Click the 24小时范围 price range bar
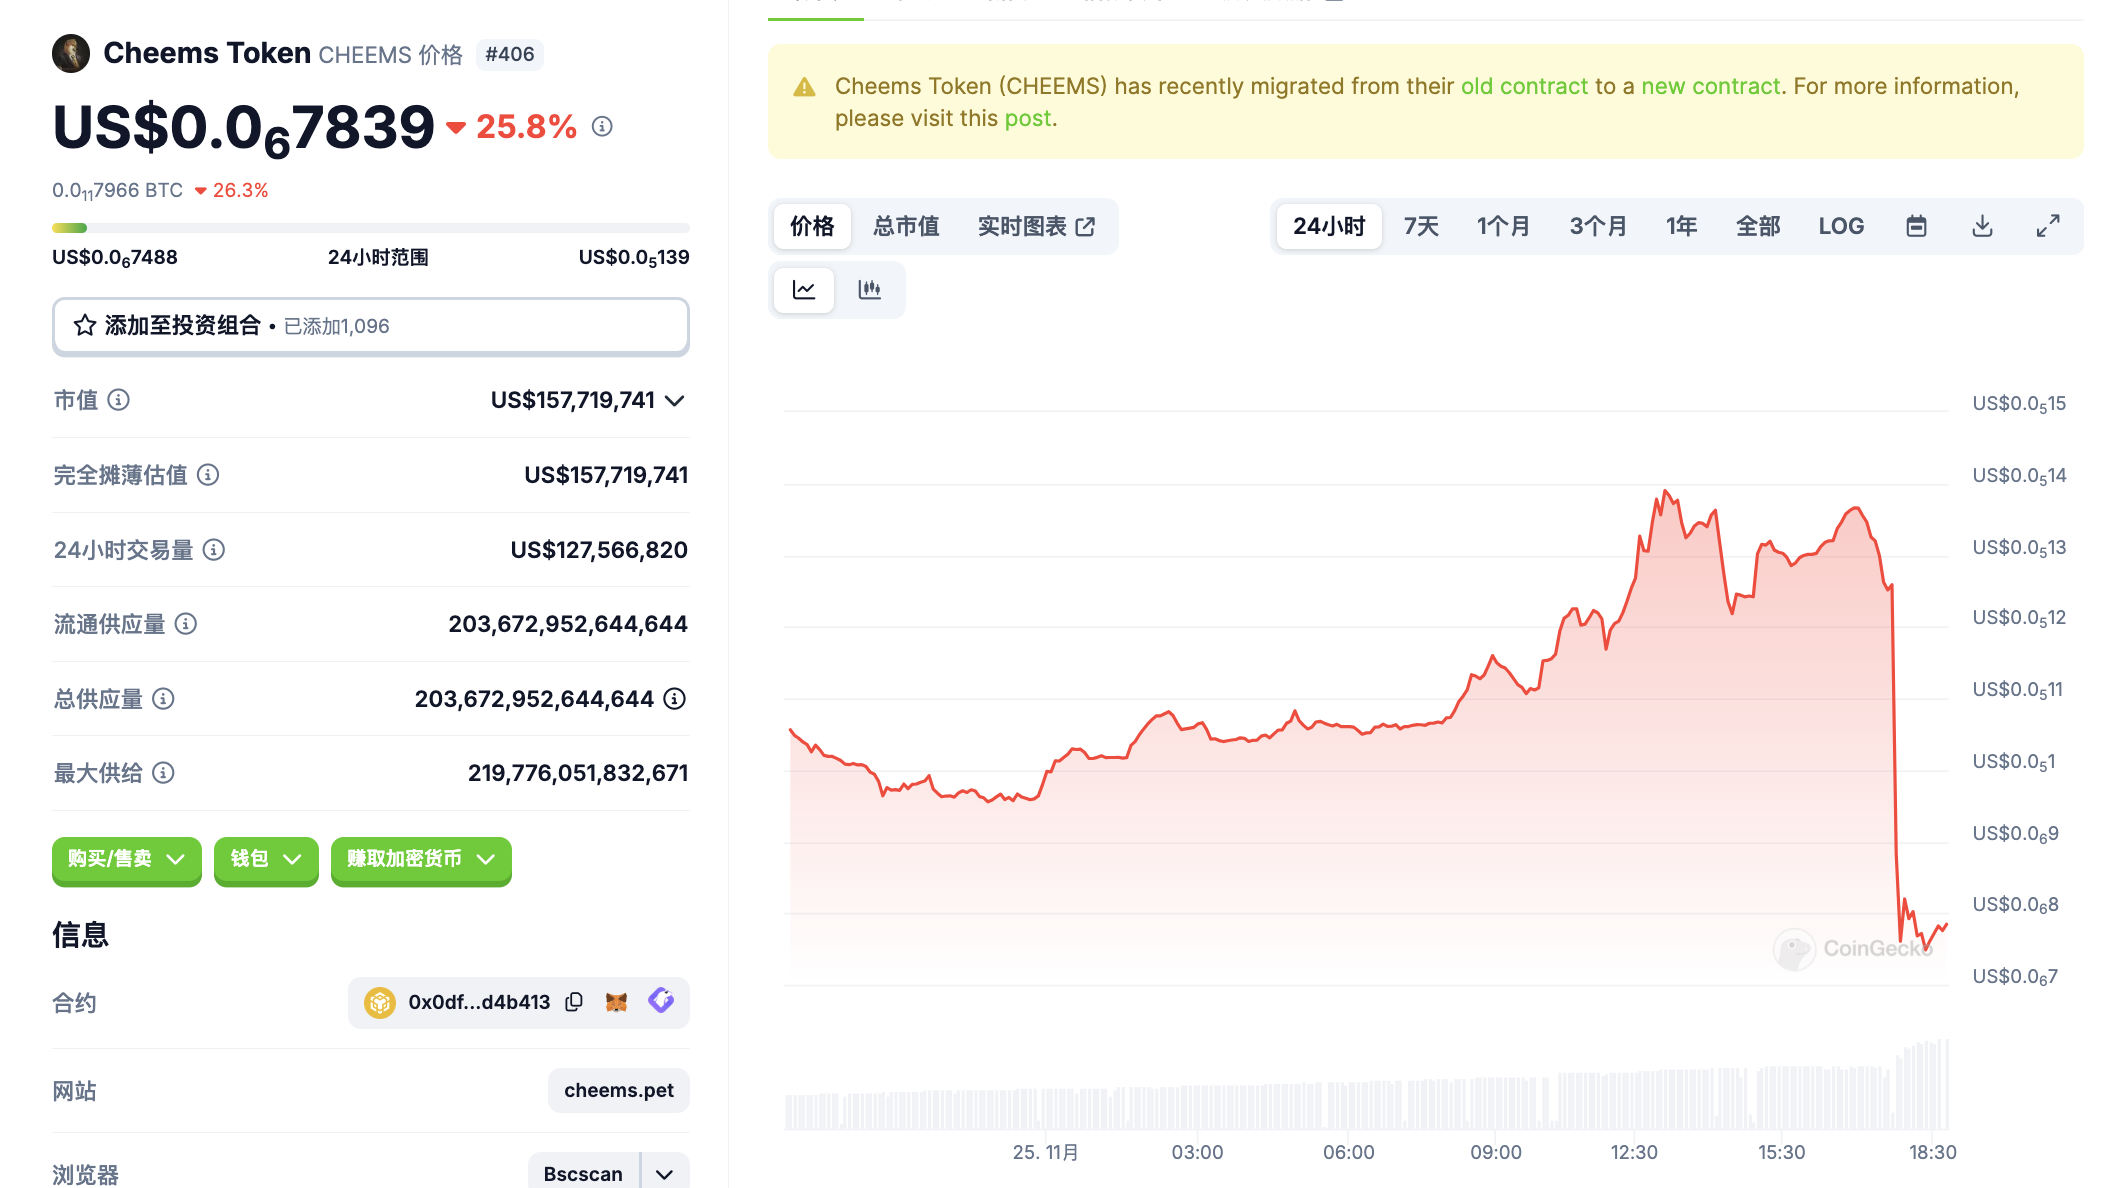This screenshot has height=1188, width=2122. (x=370, y=228)
